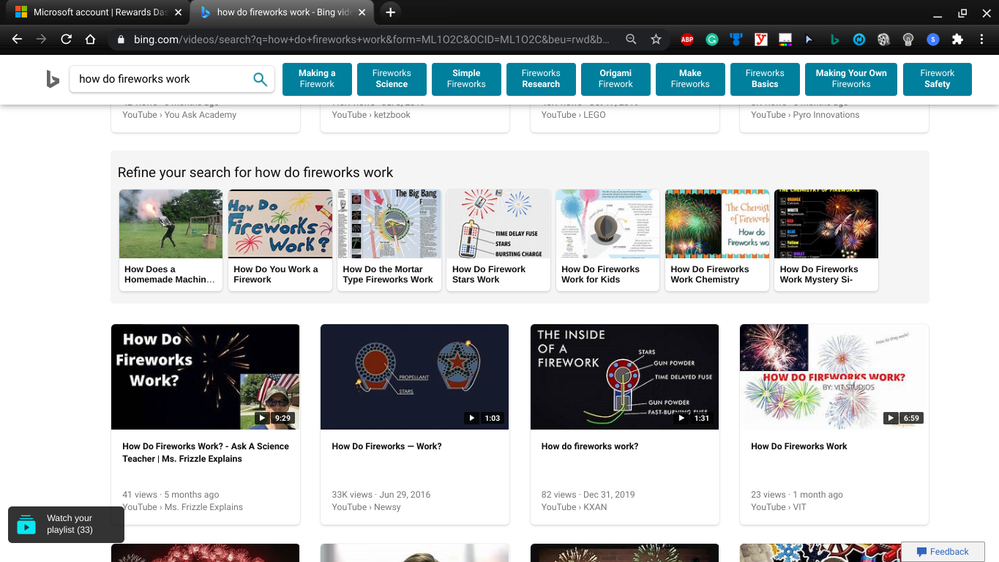The width and height of the screenshot is (999, 562).
Task: Open How Do the Mortar Type Fireworks Work
Action: coord(389,240)
